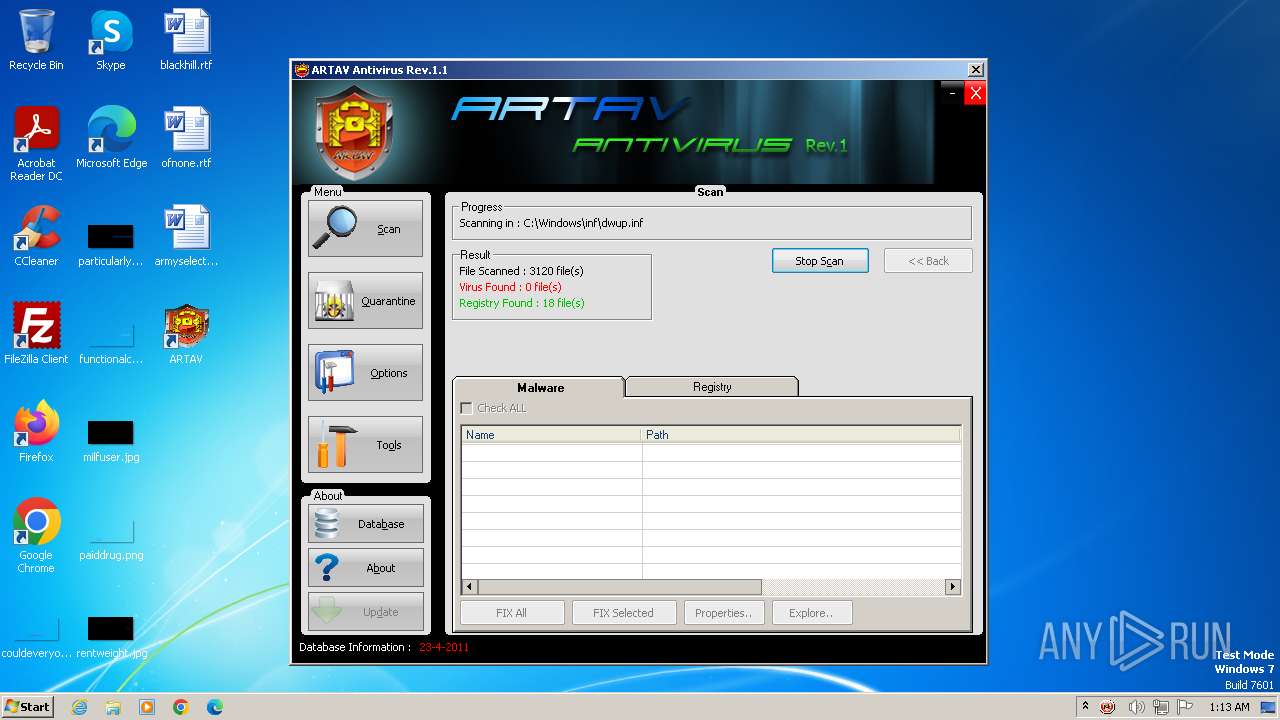
Task: Switch to the Registry tab
Action: [x=712, y=387]
